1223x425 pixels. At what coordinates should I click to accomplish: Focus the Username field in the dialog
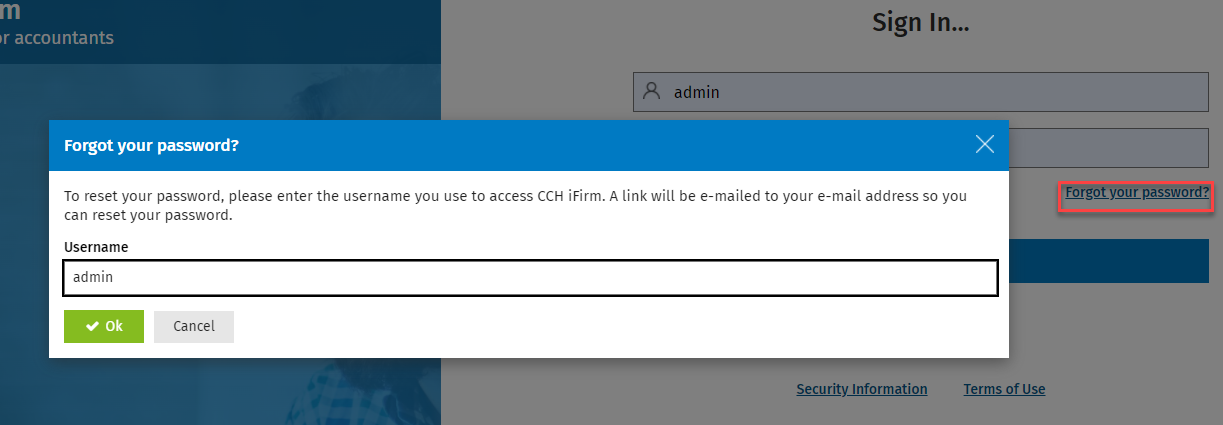pyautogui.click(x=530, y=278)
